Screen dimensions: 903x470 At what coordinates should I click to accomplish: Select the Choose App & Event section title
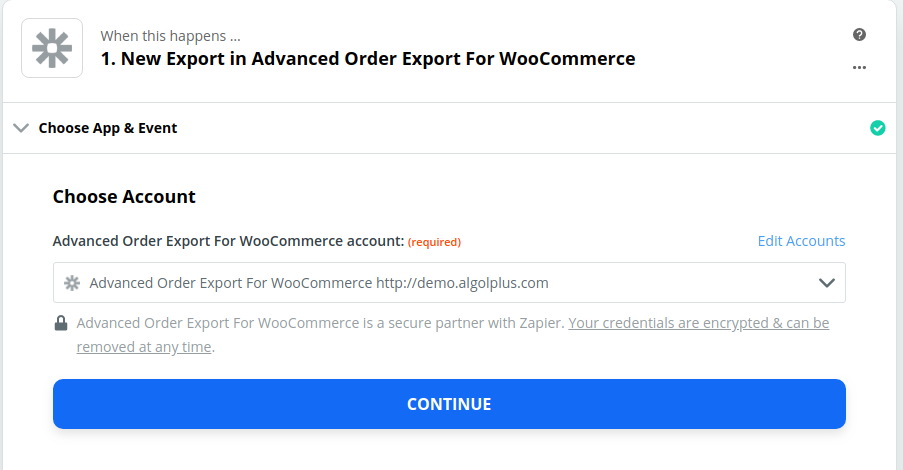point(108,128)
